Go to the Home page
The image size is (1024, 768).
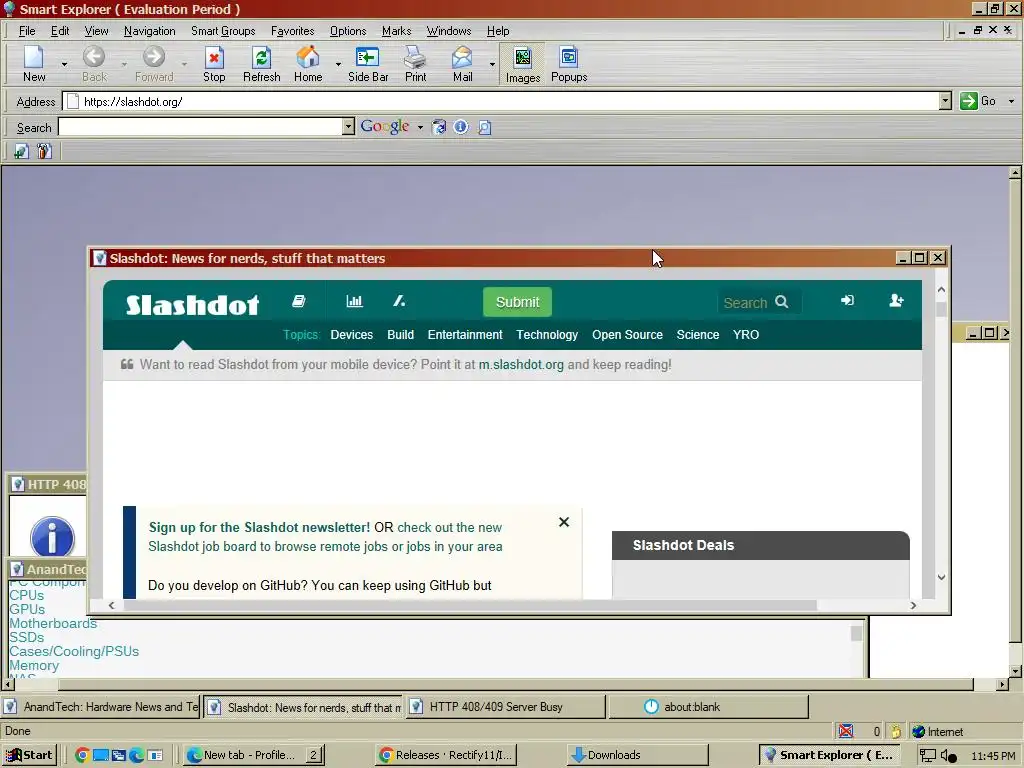[308, 64]
